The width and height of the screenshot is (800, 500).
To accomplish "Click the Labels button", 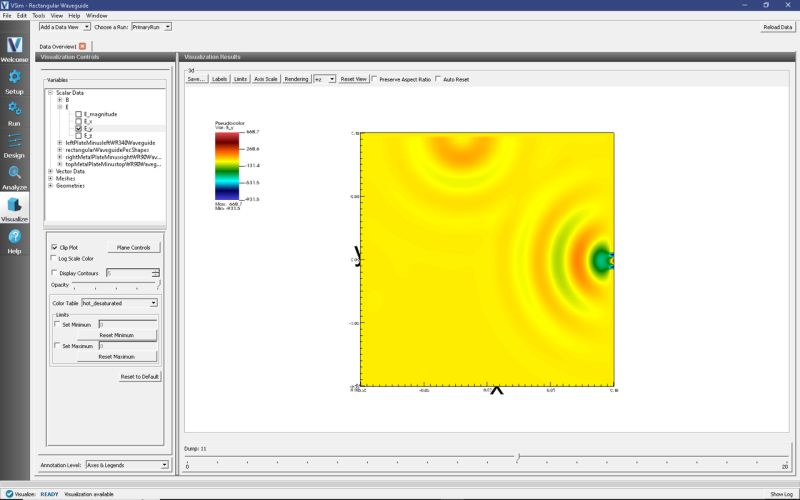I will coord(219,79).
